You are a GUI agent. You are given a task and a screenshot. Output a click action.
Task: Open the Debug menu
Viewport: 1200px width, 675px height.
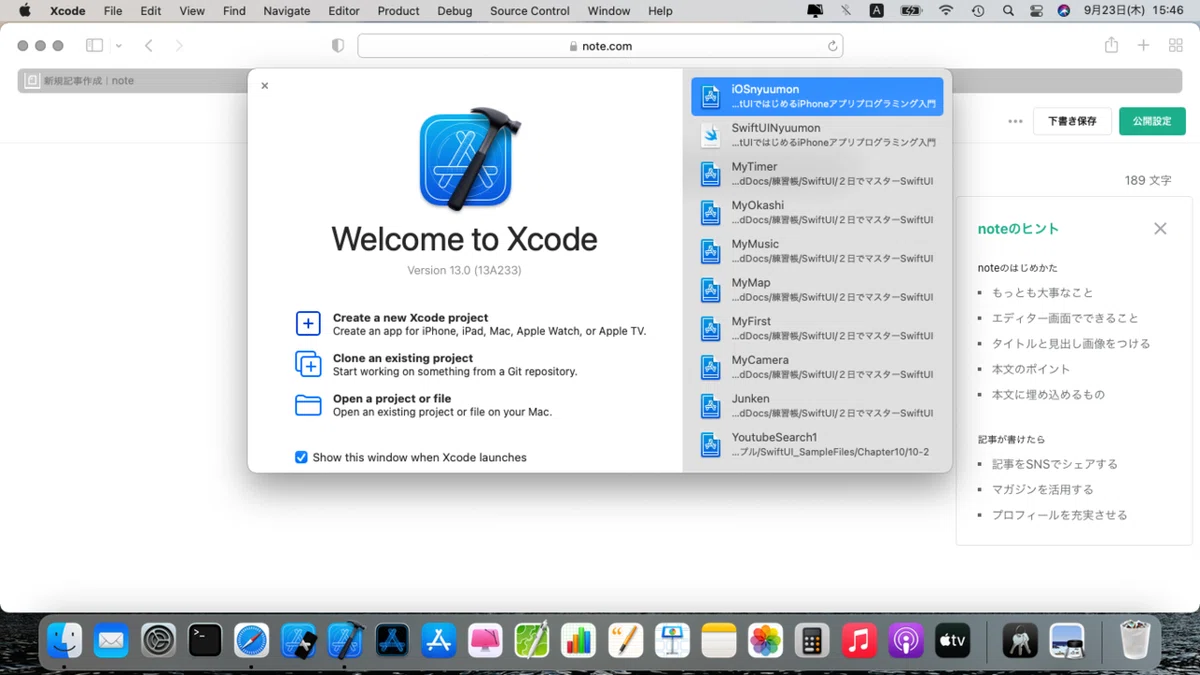[x=455, y=11]
